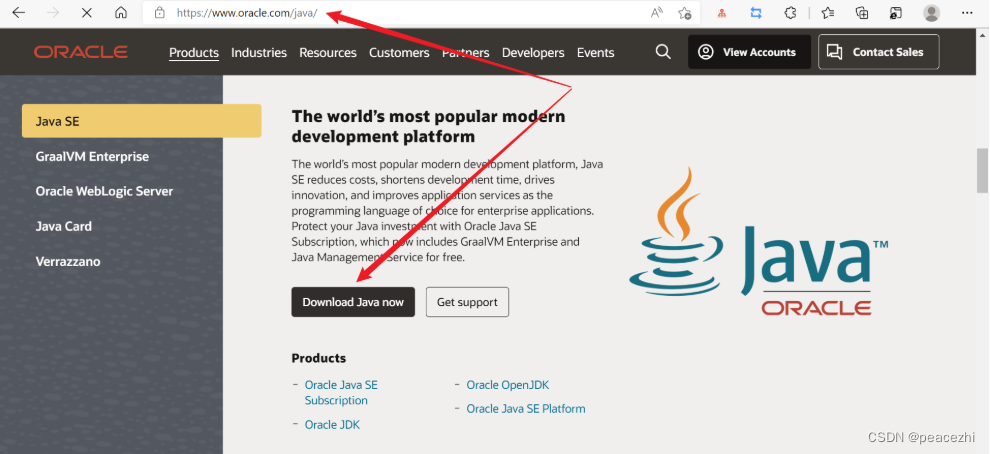Click the Download Java now button
Image resolution: width=990 pixels, height=454 pixels.
click(353, 302)
